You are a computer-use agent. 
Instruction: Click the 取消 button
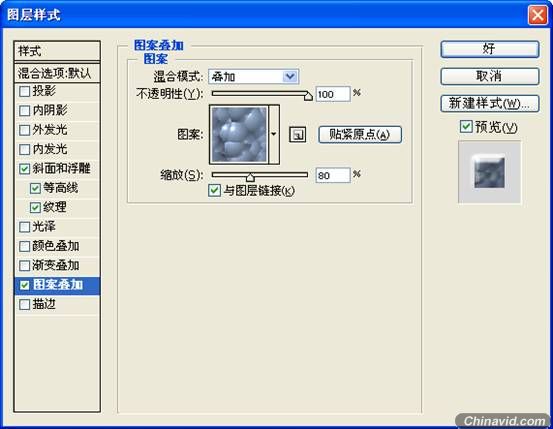click(x=490, y=76)
